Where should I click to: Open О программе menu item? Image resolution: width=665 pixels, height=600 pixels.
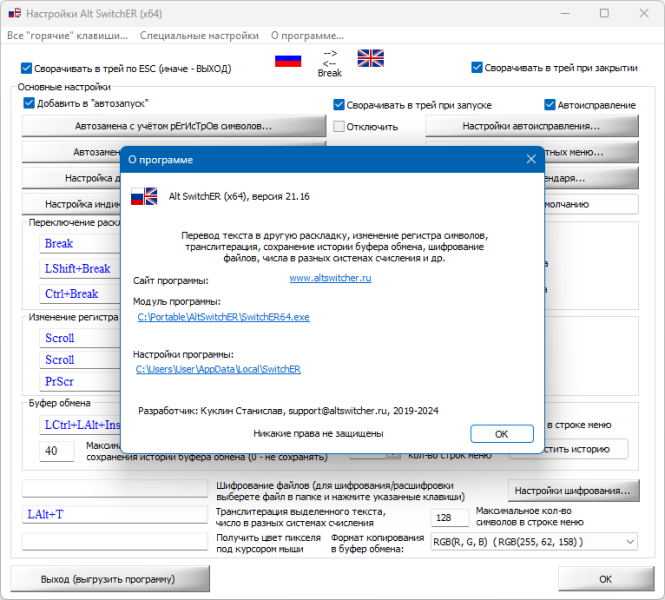(307, 36)
